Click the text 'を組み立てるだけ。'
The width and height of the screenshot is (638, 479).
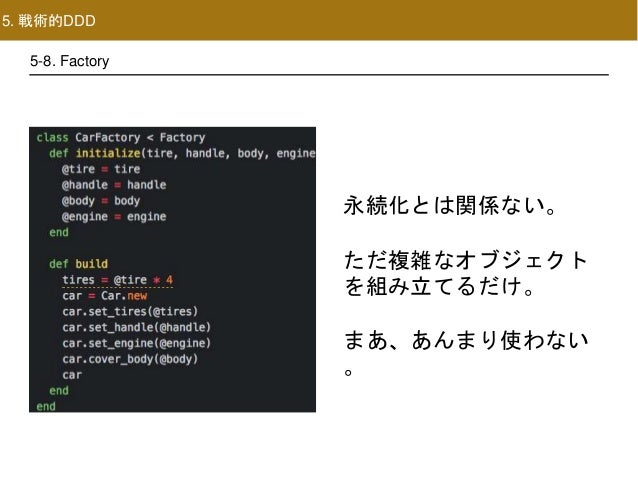point(439,286)
